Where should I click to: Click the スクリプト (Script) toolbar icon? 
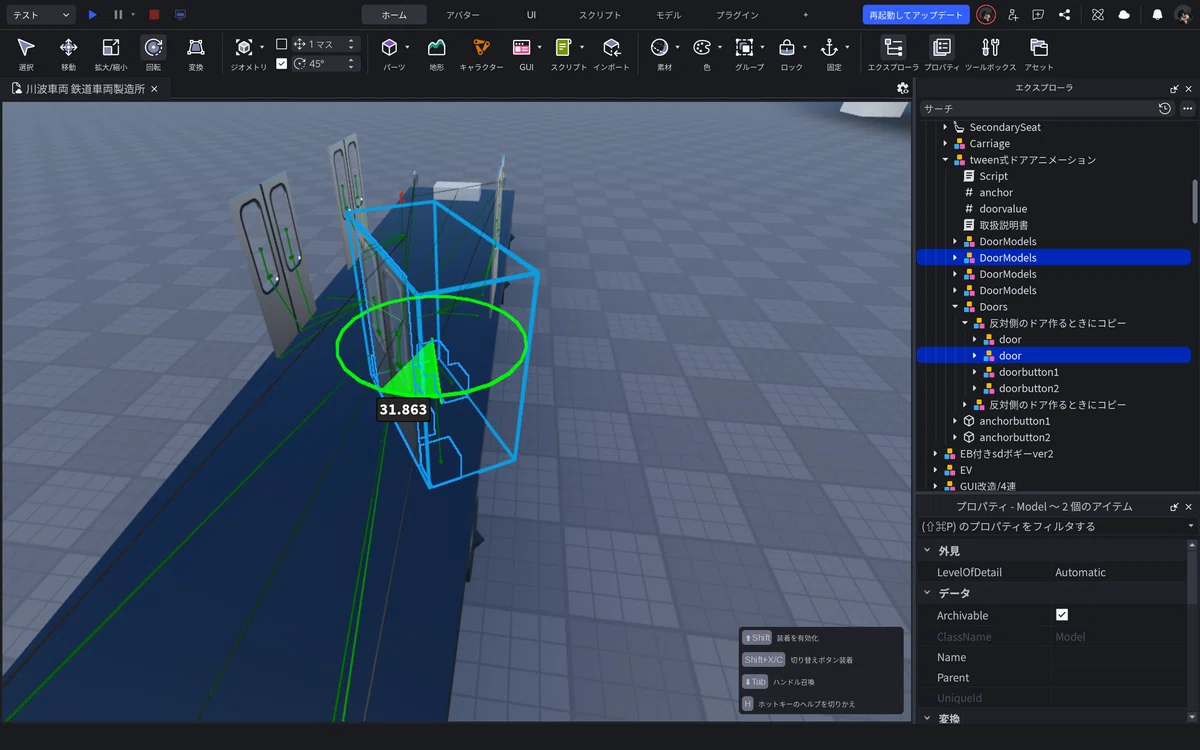pyautogui.click(x=564, y=48)
